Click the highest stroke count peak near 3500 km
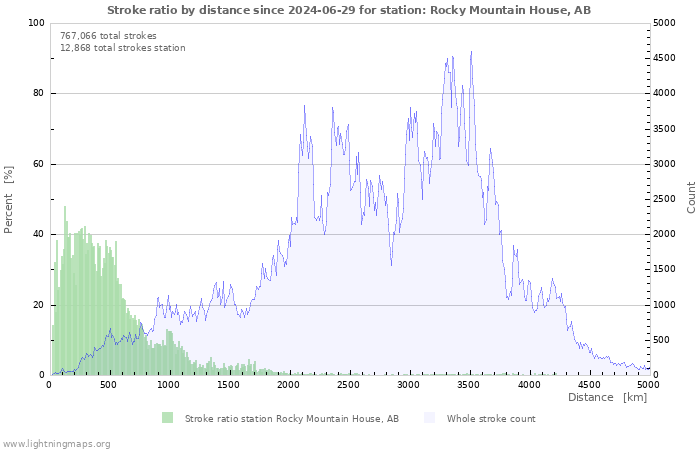Viewport: 700px width, 450px height. (x=471, y=52)
